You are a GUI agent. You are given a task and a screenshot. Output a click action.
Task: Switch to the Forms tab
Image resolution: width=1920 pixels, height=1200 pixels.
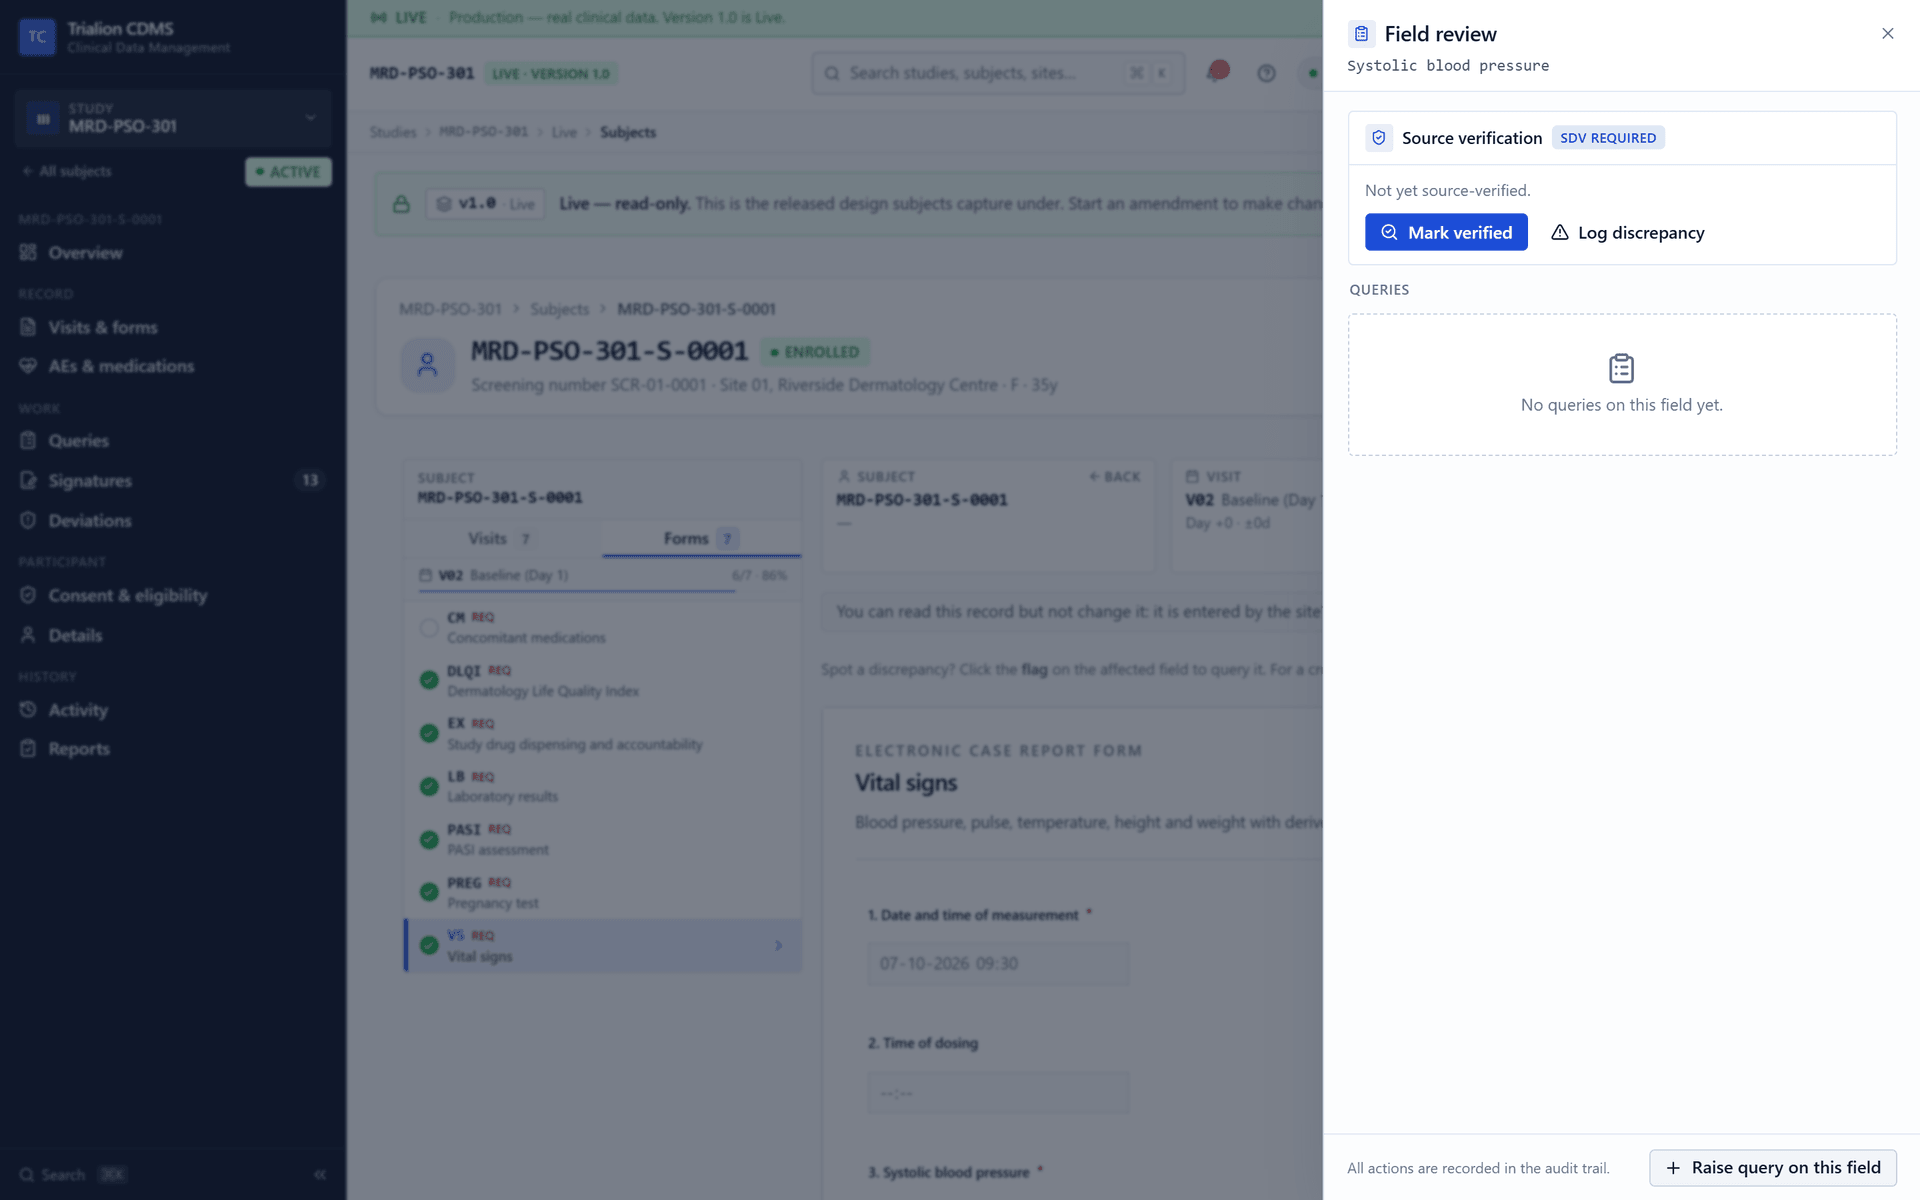point(701,538)
